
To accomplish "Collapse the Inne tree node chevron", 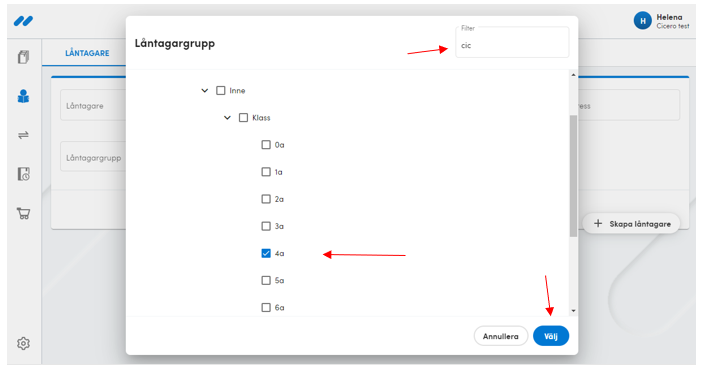I will click(205, 91).
